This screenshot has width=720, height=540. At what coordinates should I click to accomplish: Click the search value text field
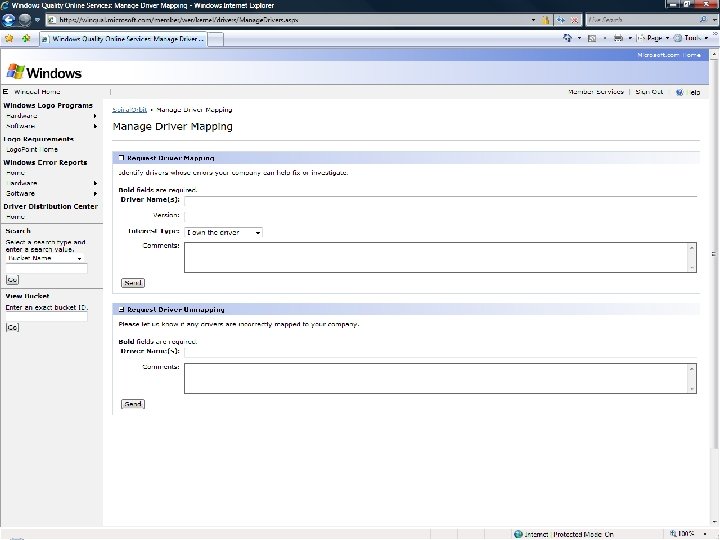(x=46, y=269)
